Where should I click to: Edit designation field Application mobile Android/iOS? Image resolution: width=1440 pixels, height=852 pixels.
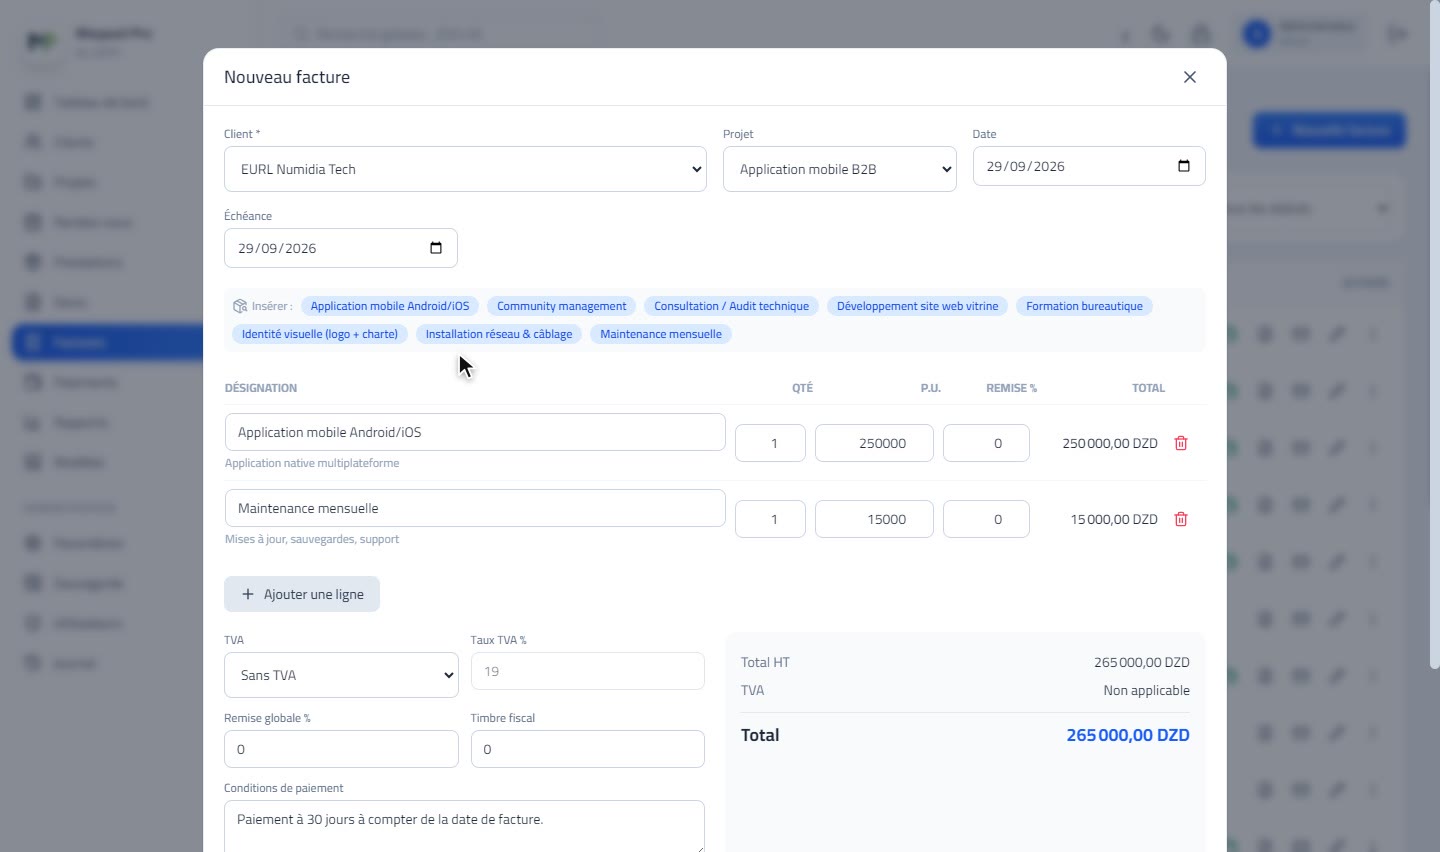[475, 432]
